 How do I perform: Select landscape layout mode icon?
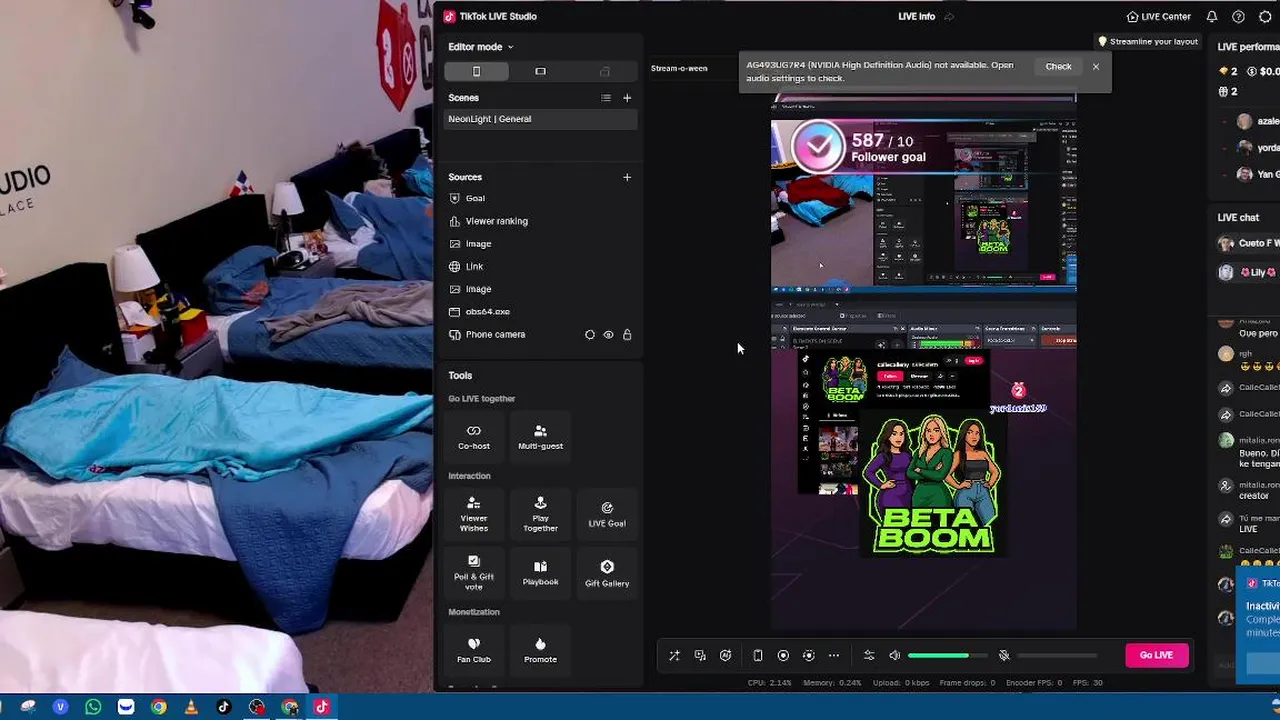pos(540,71)
